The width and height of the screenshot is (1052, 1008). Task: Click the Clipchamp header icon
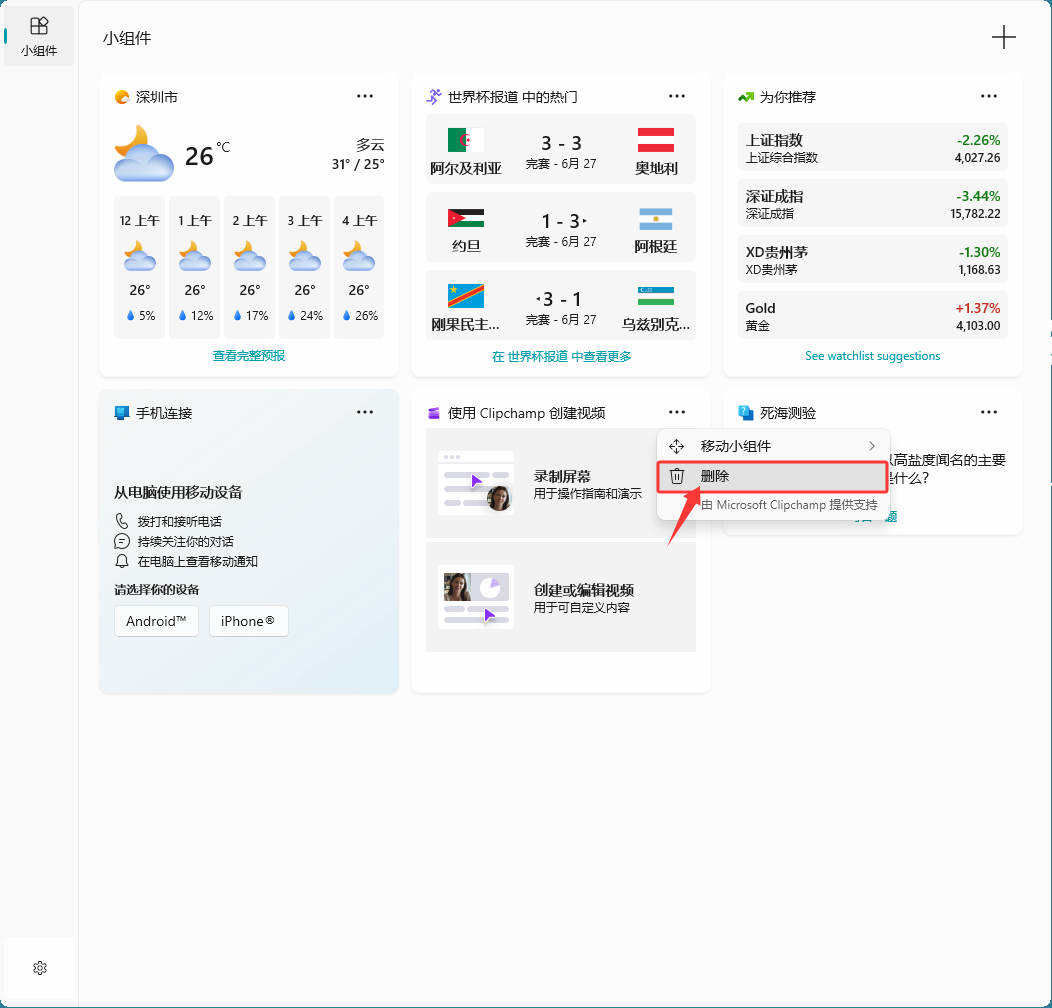[434, 413]
